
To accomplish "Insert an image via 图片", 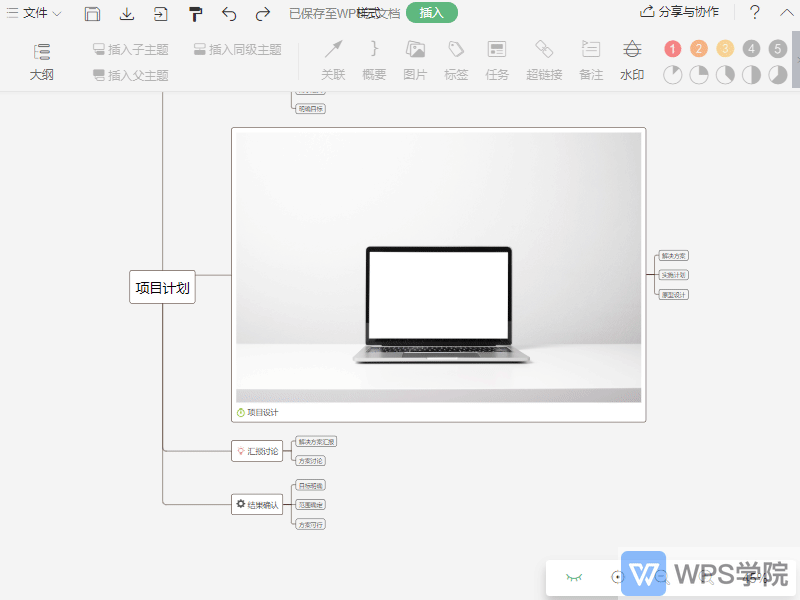I will click(415, 61).
